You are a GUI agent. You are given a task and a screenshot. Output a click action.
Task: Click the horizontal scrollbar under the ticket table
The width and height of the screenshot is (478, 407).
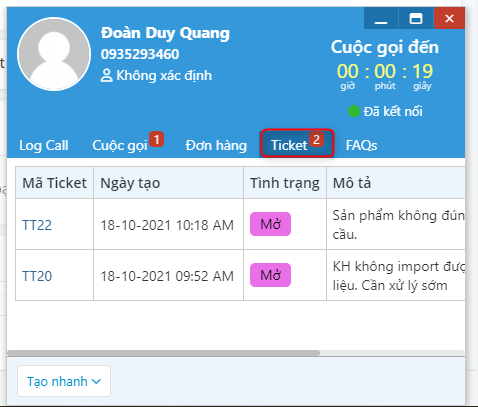(x=163, y=353)
